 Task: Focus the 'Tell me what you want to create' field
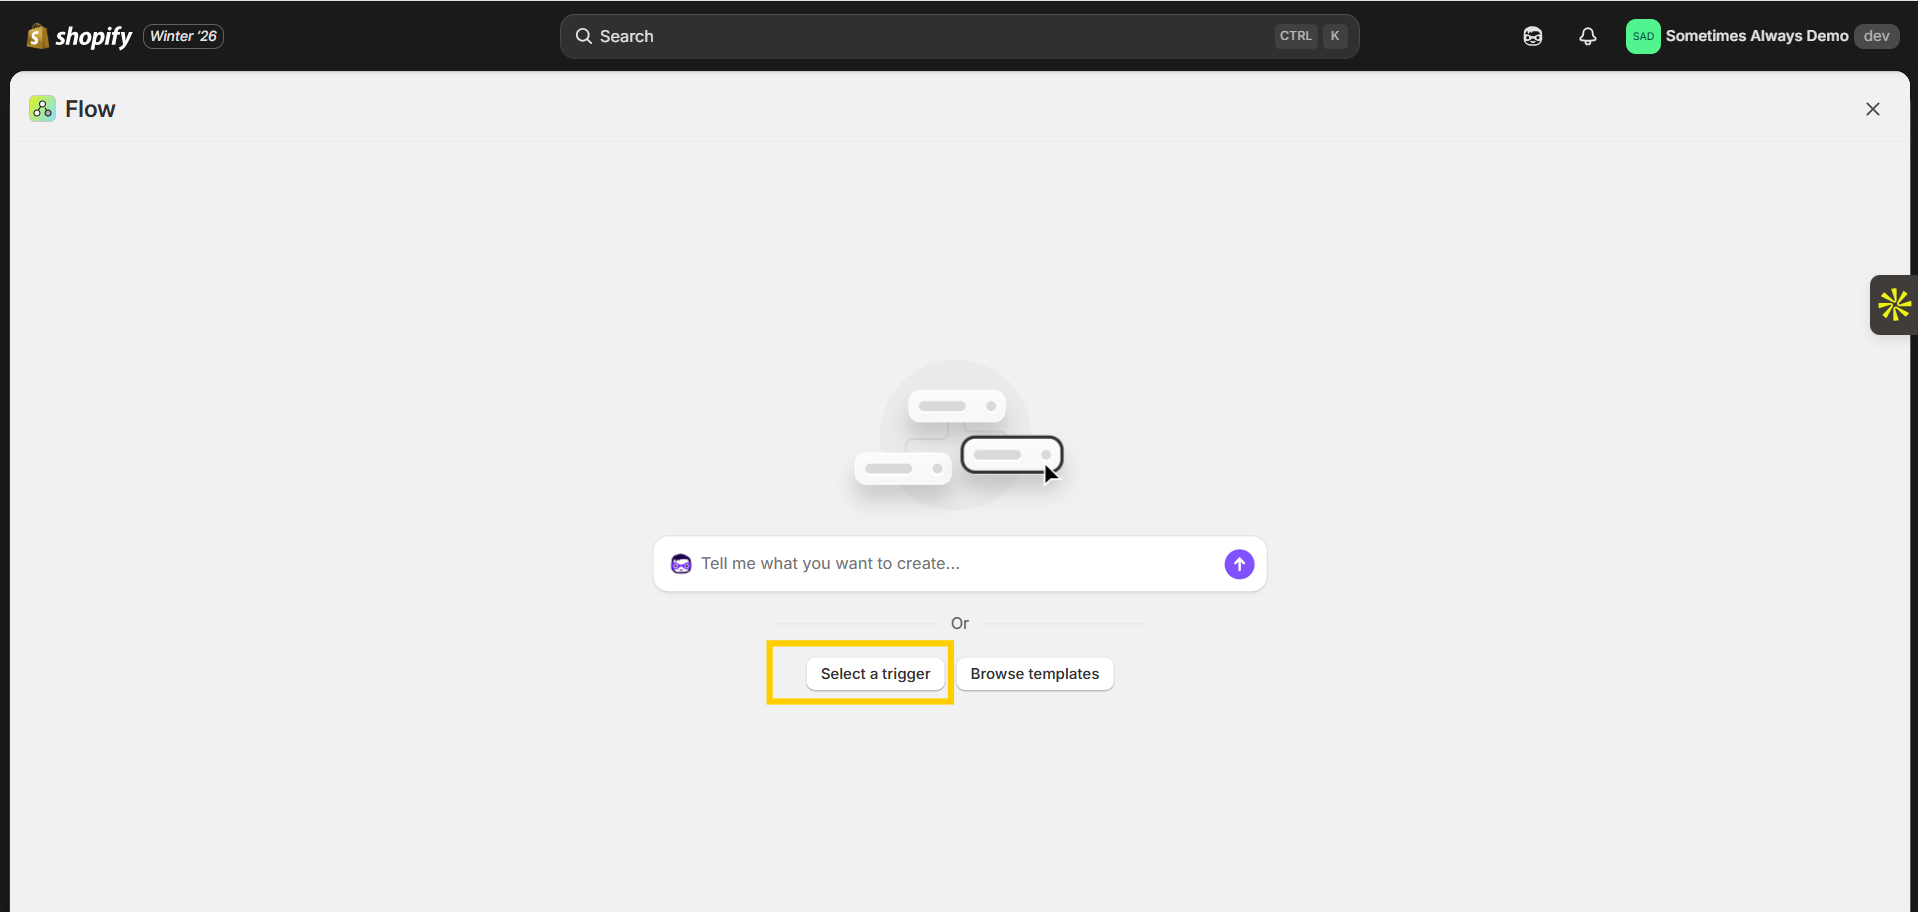pyautogui.click(x=950, y=564)
